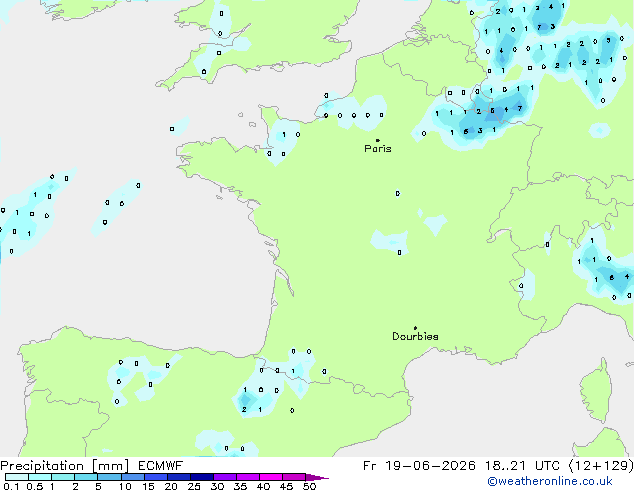Select the 1 mm legend color swatch

(x=63, y=477)
